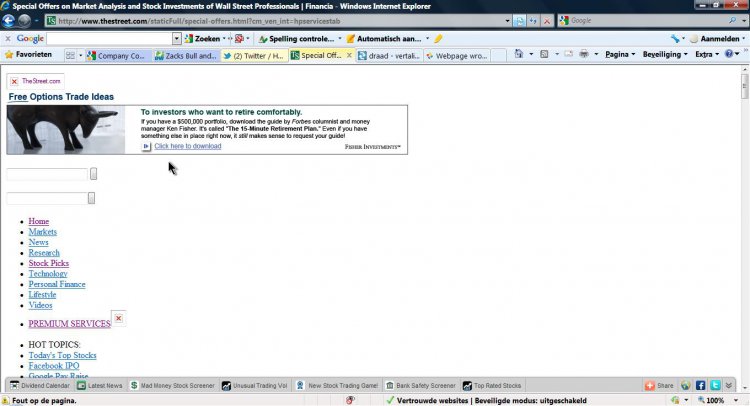Open the Google toolbar wrench settings
The width and height of the screenshot is (750, 406).
point(675,39)
